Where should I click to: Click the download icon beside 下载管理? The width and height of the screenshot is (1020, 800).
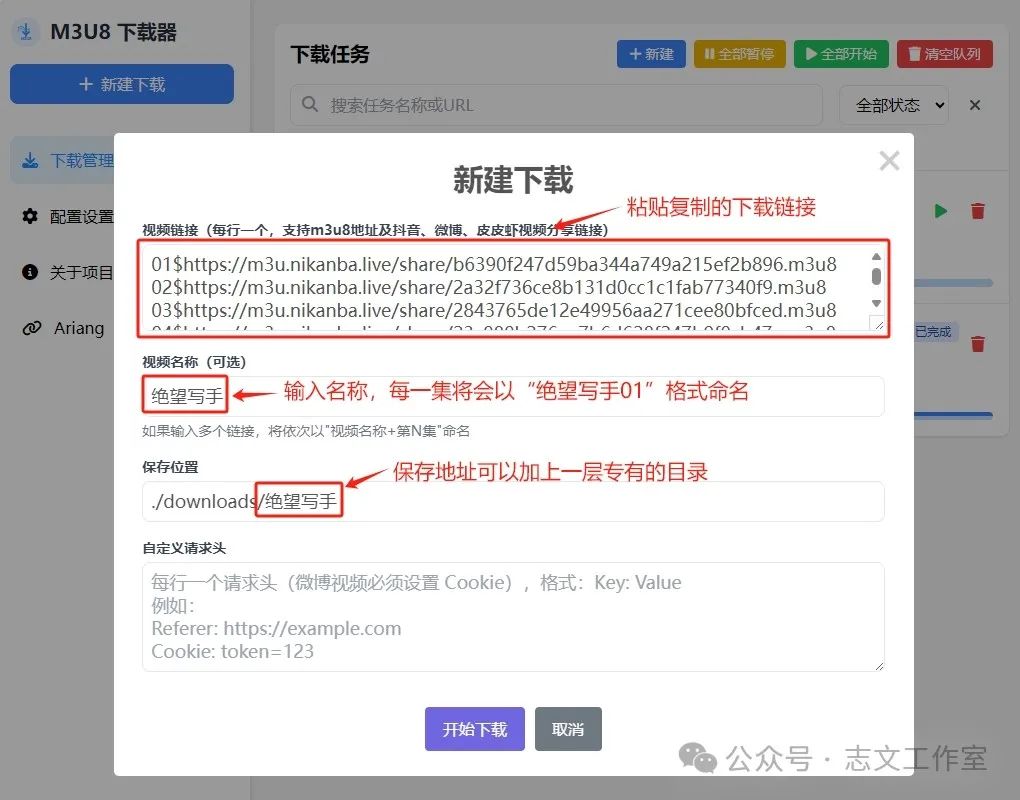point(30,160)
